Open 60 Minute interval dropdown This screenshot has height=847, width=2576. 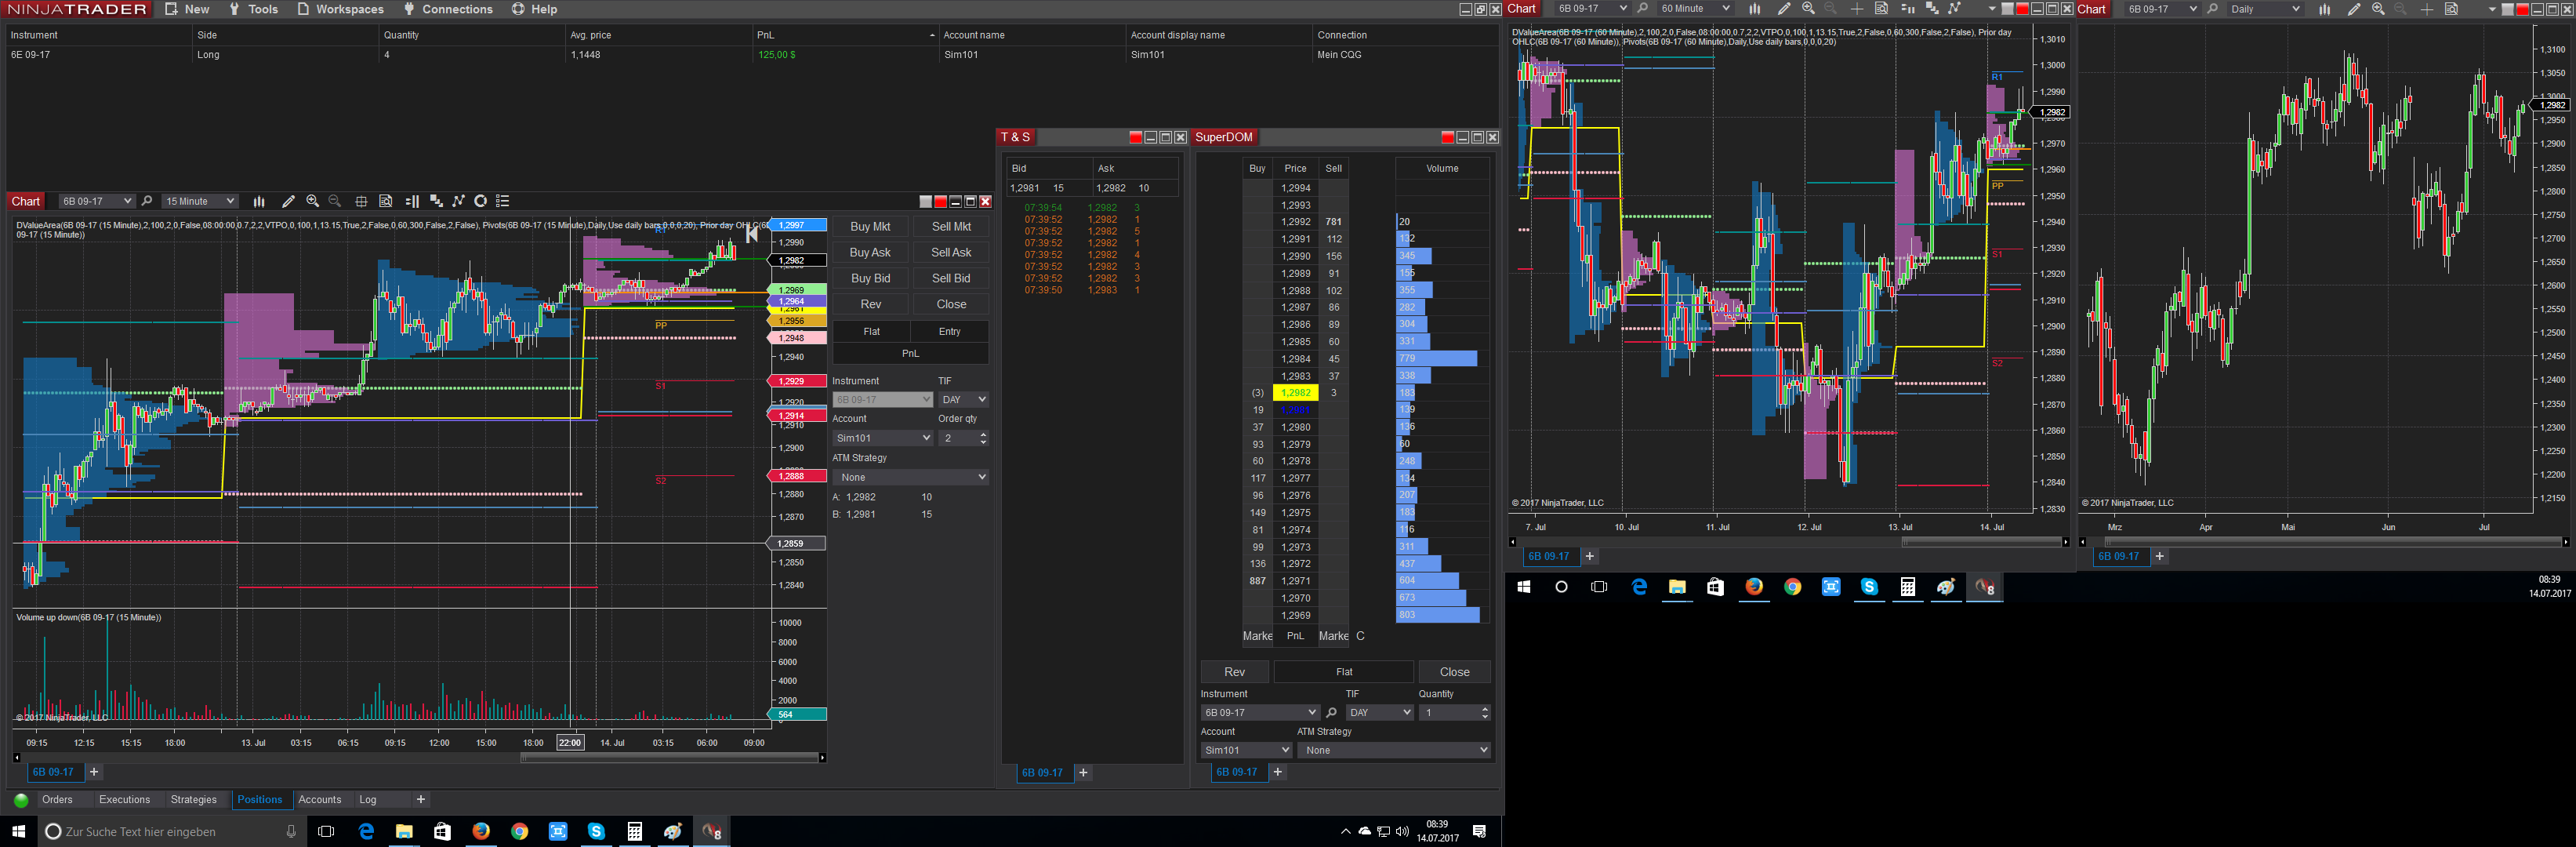(1694, 8)
